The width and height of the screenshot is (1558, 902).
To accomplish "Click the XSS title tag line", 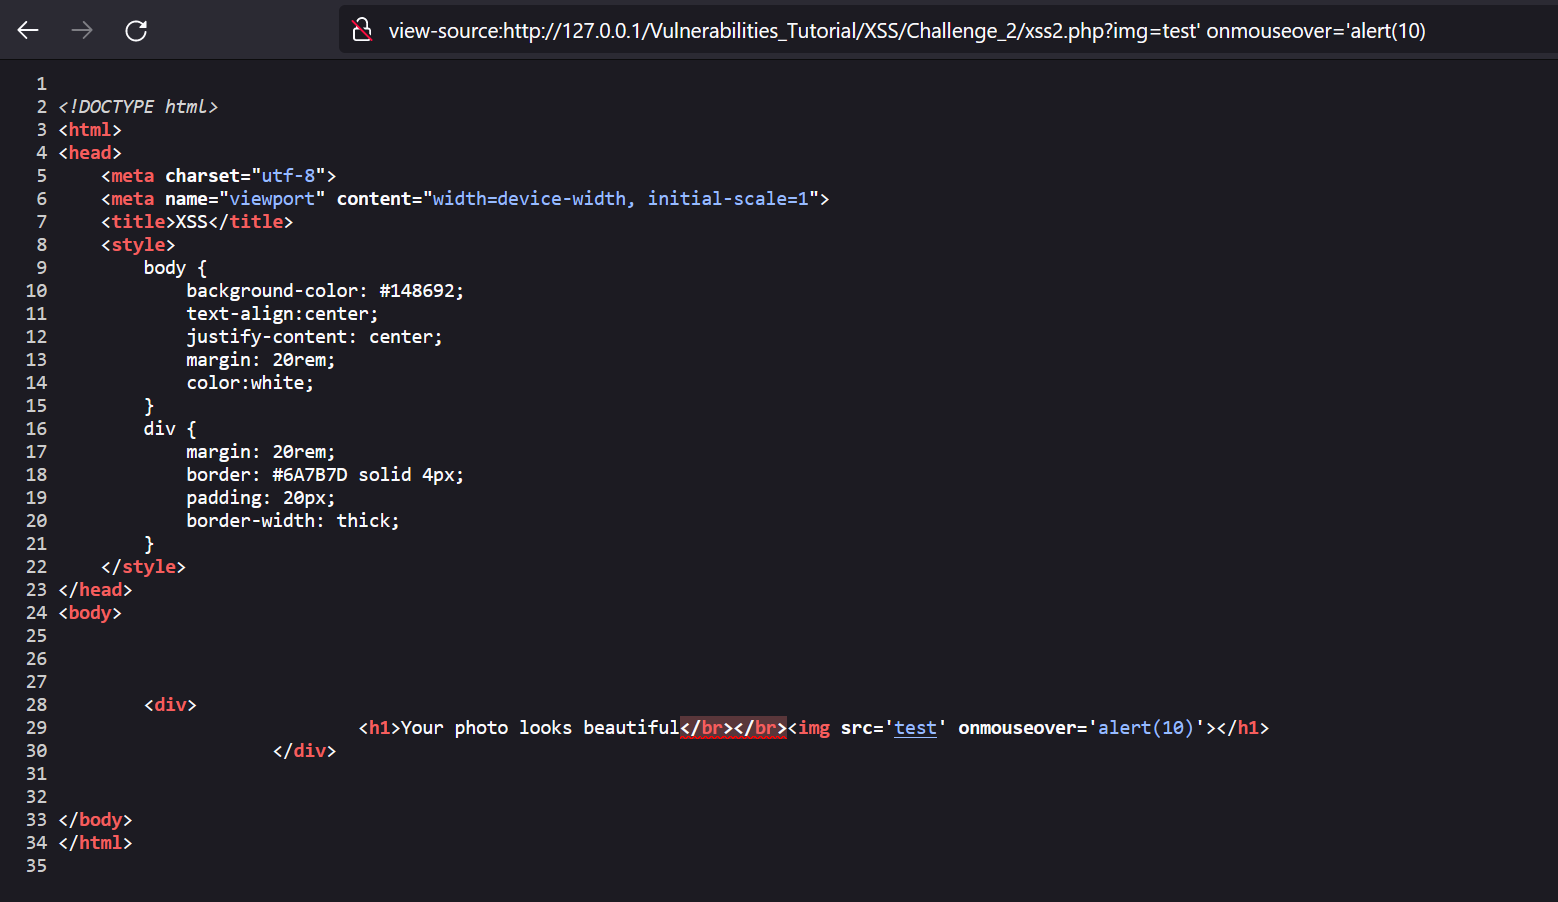I will [197, 222].
